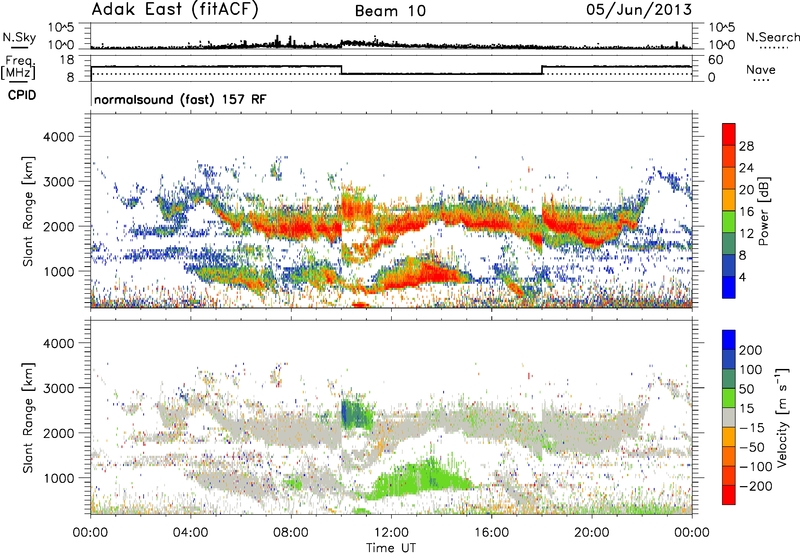
Task: Click the '16:00' time axis tick label
Action: click(x=491, y=533)
